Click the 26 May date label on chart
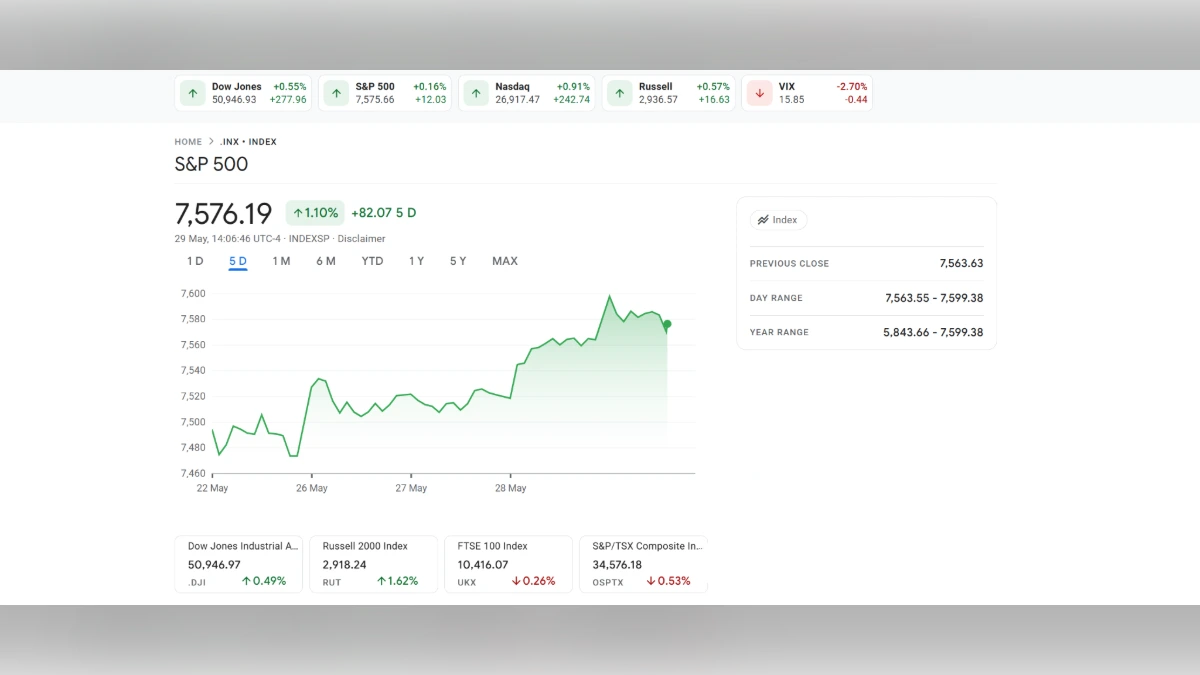The height and width of the screenshot is (675, 1200). point(312,488)
